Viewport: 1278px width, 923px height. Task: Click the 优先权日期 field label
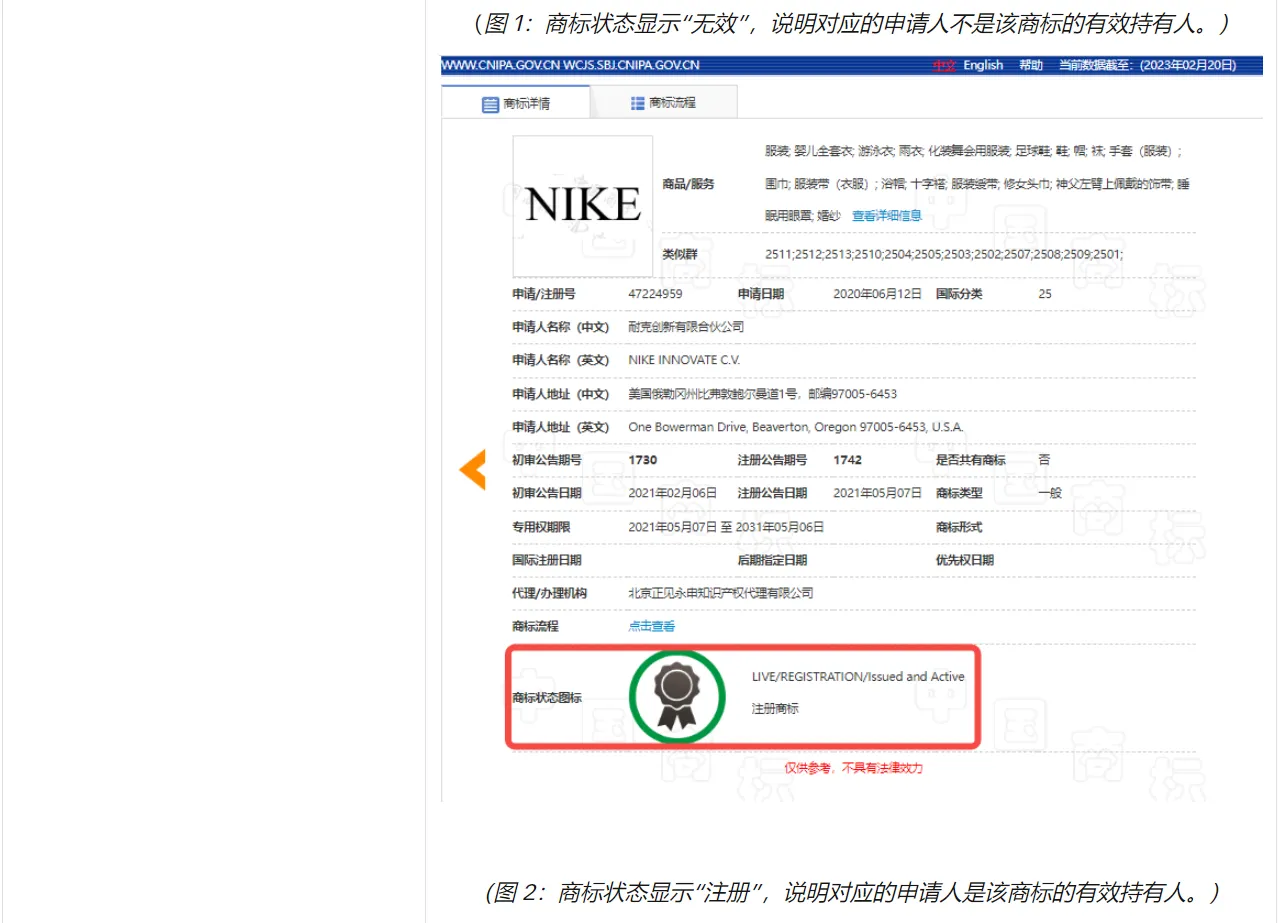965,560
